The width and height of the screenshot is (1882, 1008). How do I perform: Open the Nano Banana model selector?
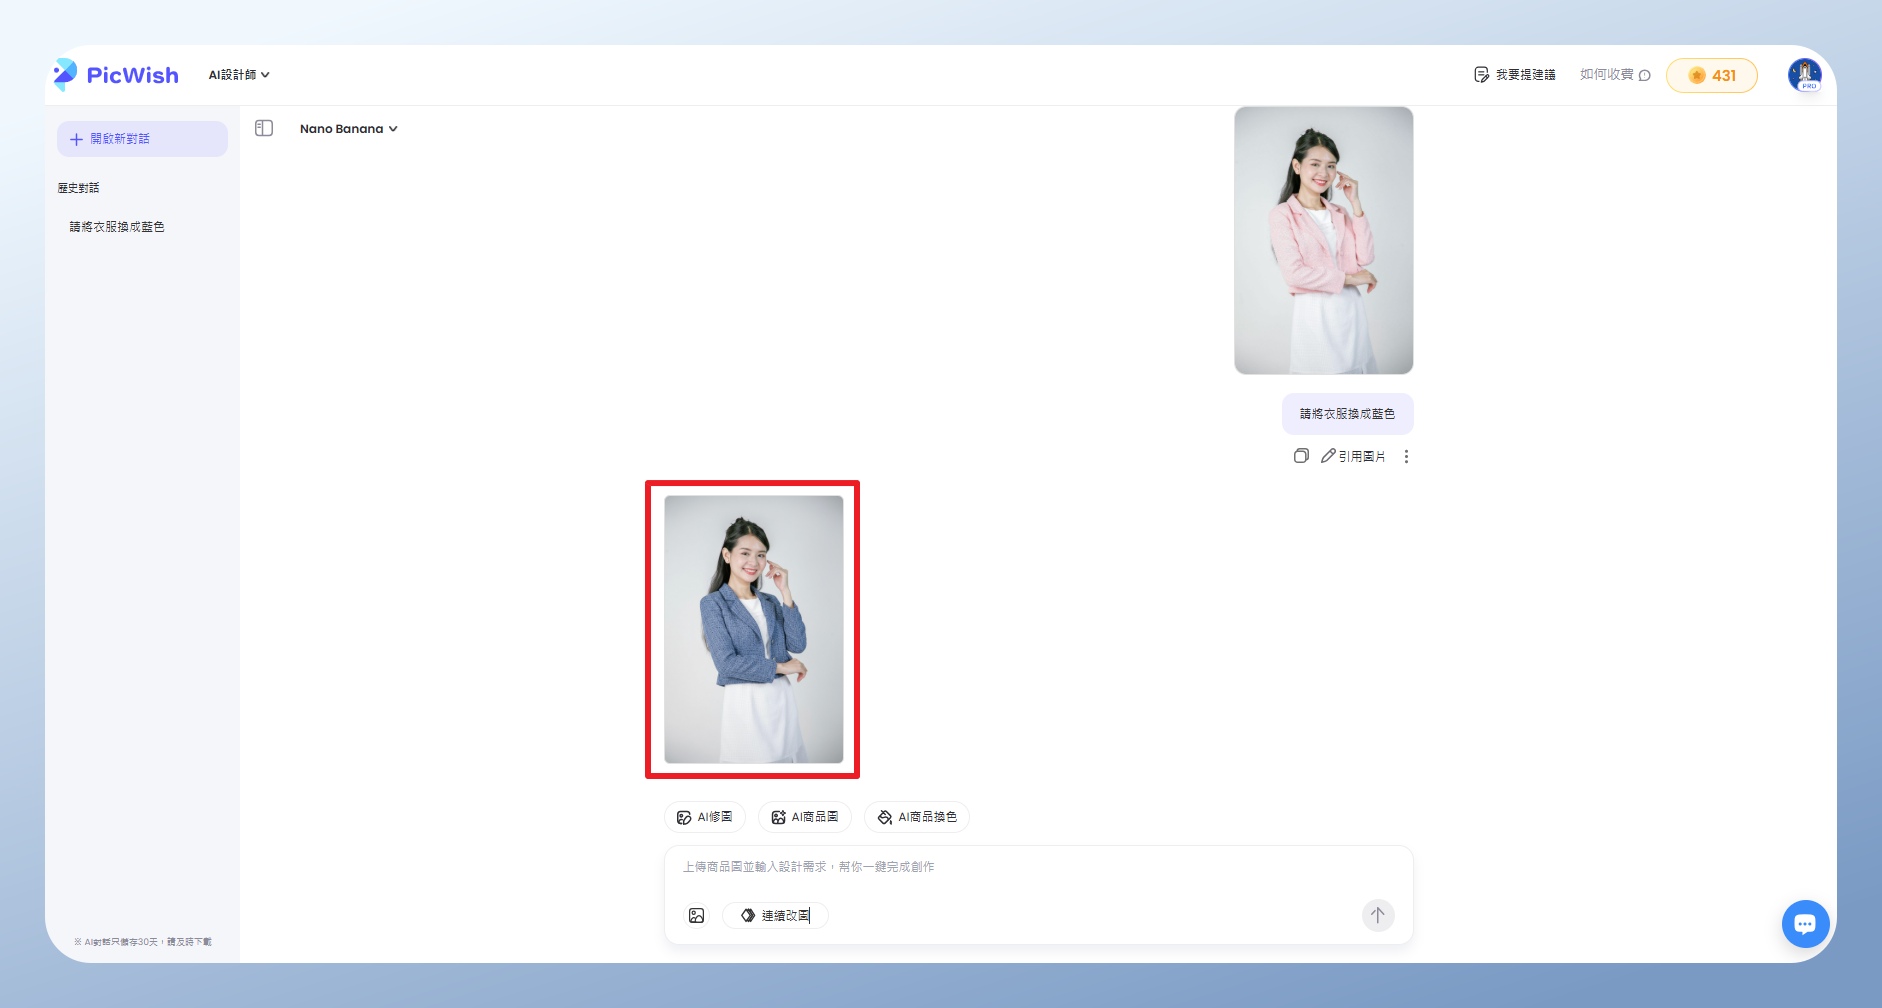pyautogui.click(x=348, y=129)
